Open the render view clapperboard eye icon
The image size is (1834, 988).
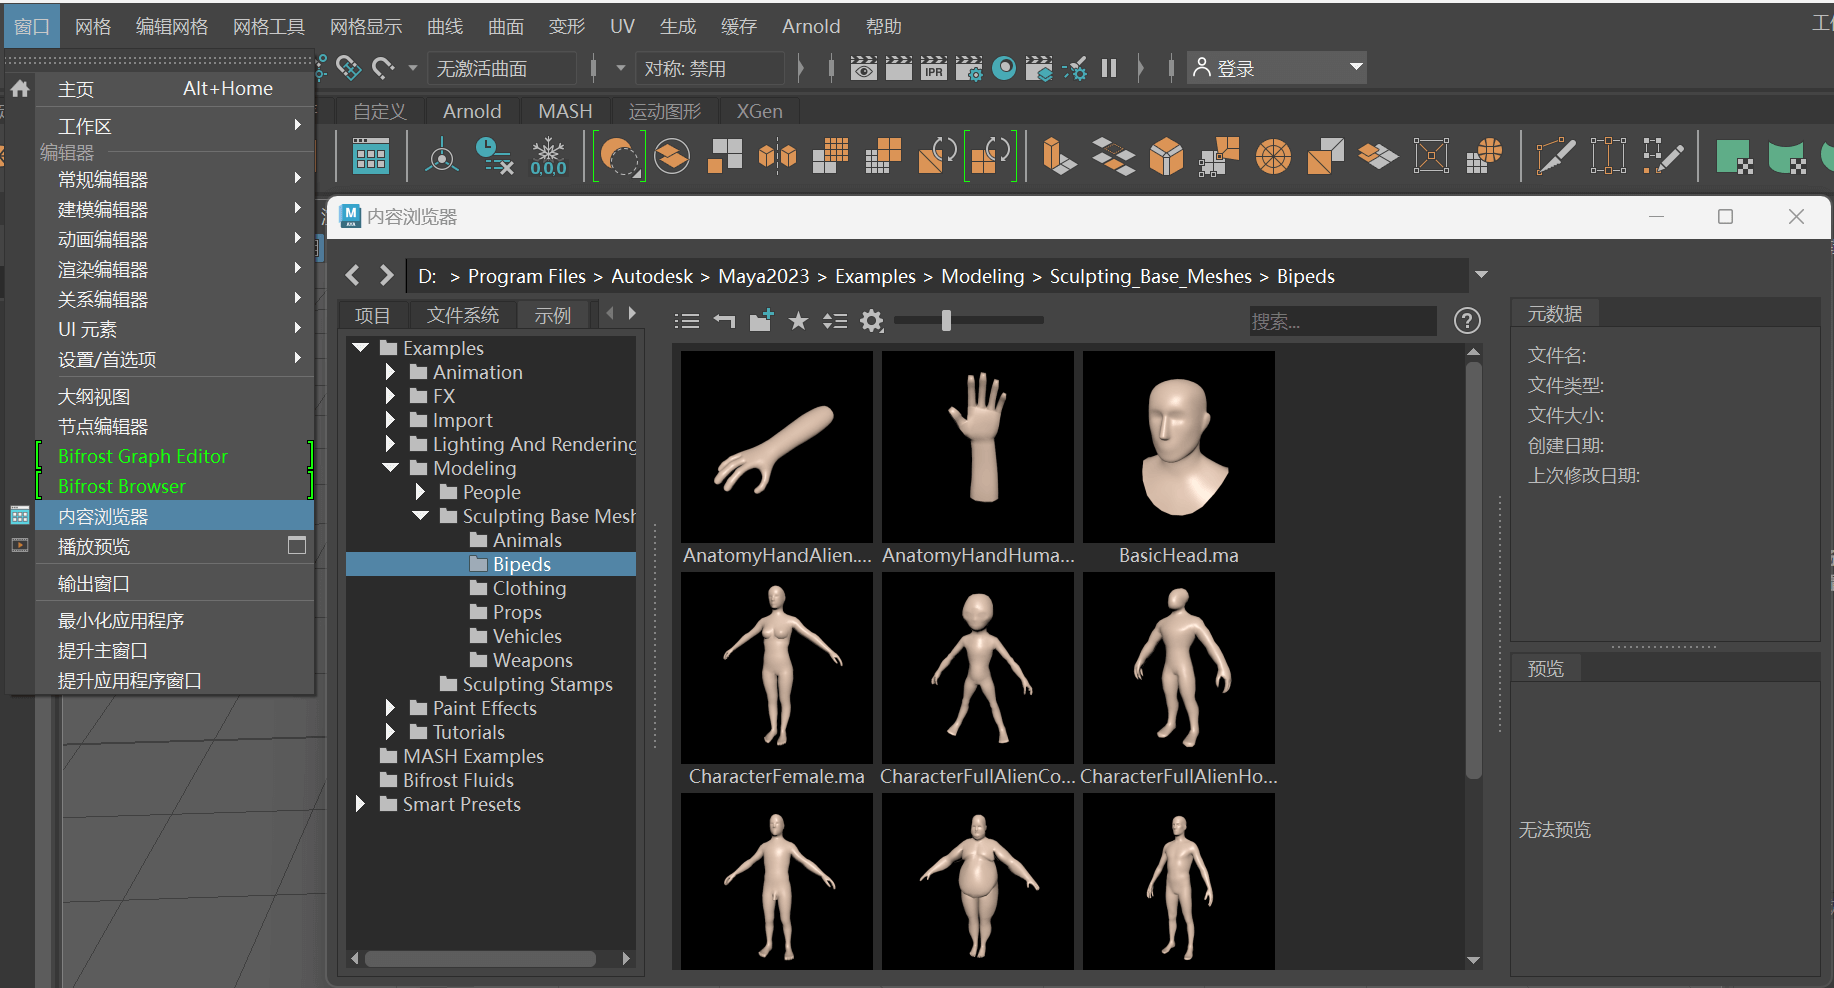[864, 68]
